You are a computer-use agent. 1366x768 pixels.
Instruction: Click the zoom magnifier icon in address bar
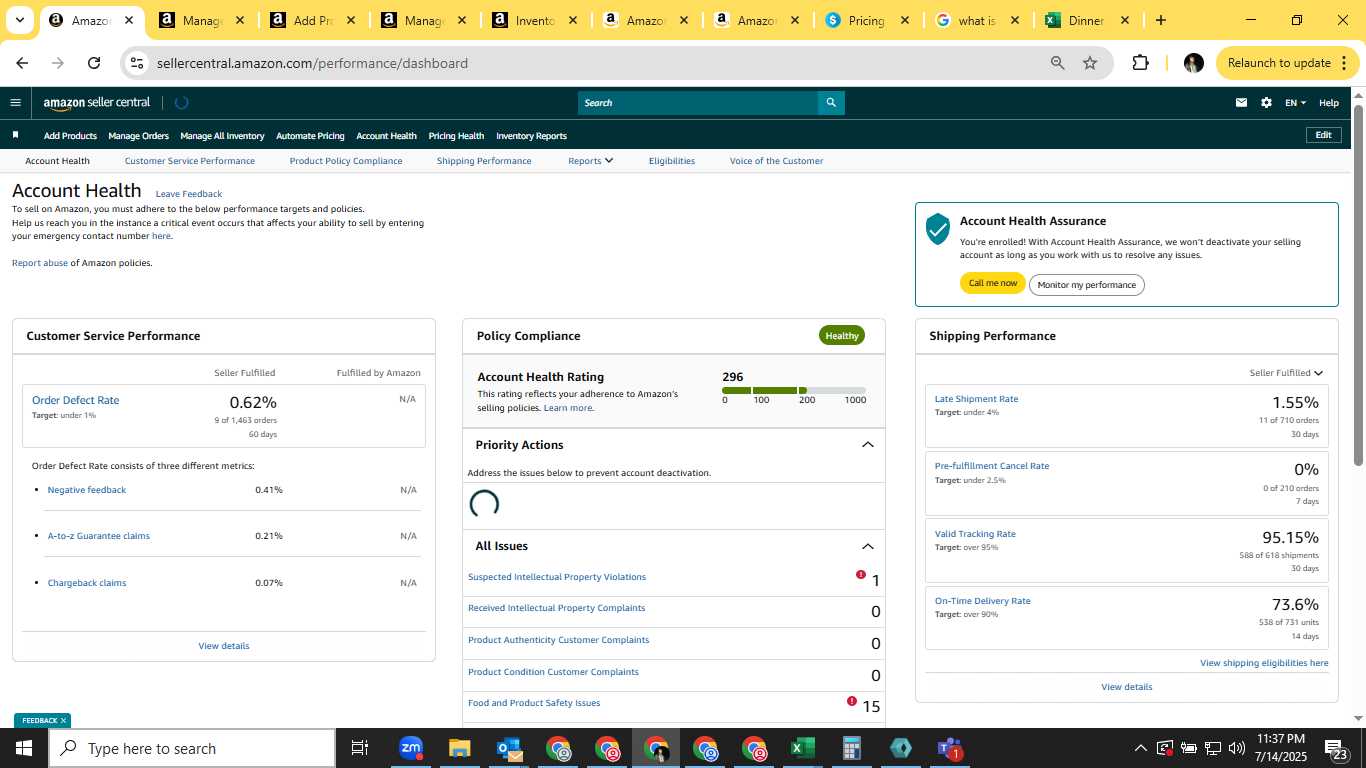(1057, 63)
